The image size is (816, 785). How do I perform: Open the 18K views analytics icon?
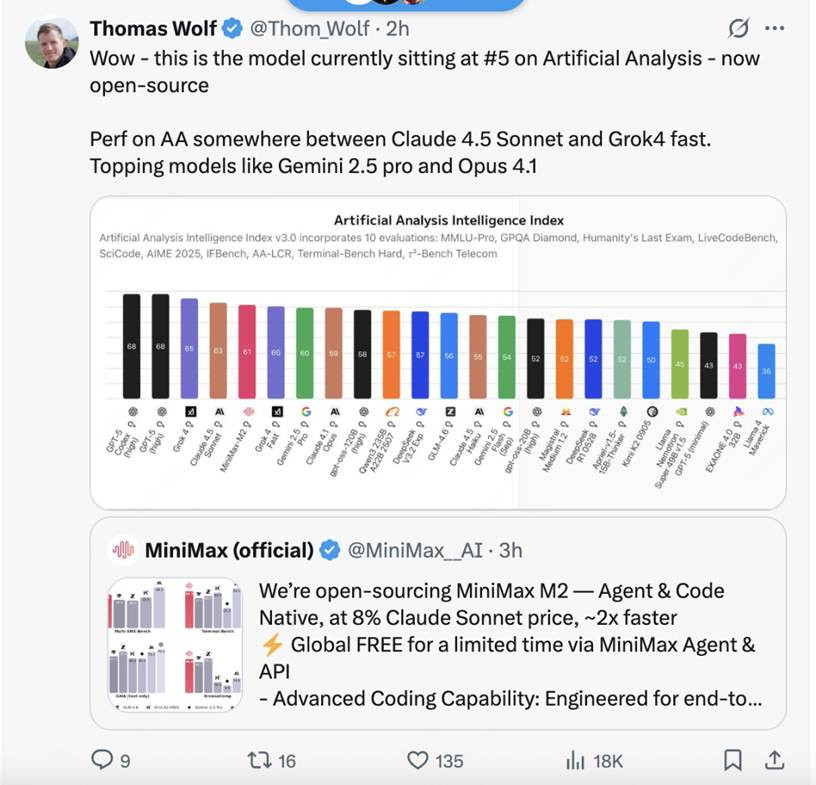point(575,761)
